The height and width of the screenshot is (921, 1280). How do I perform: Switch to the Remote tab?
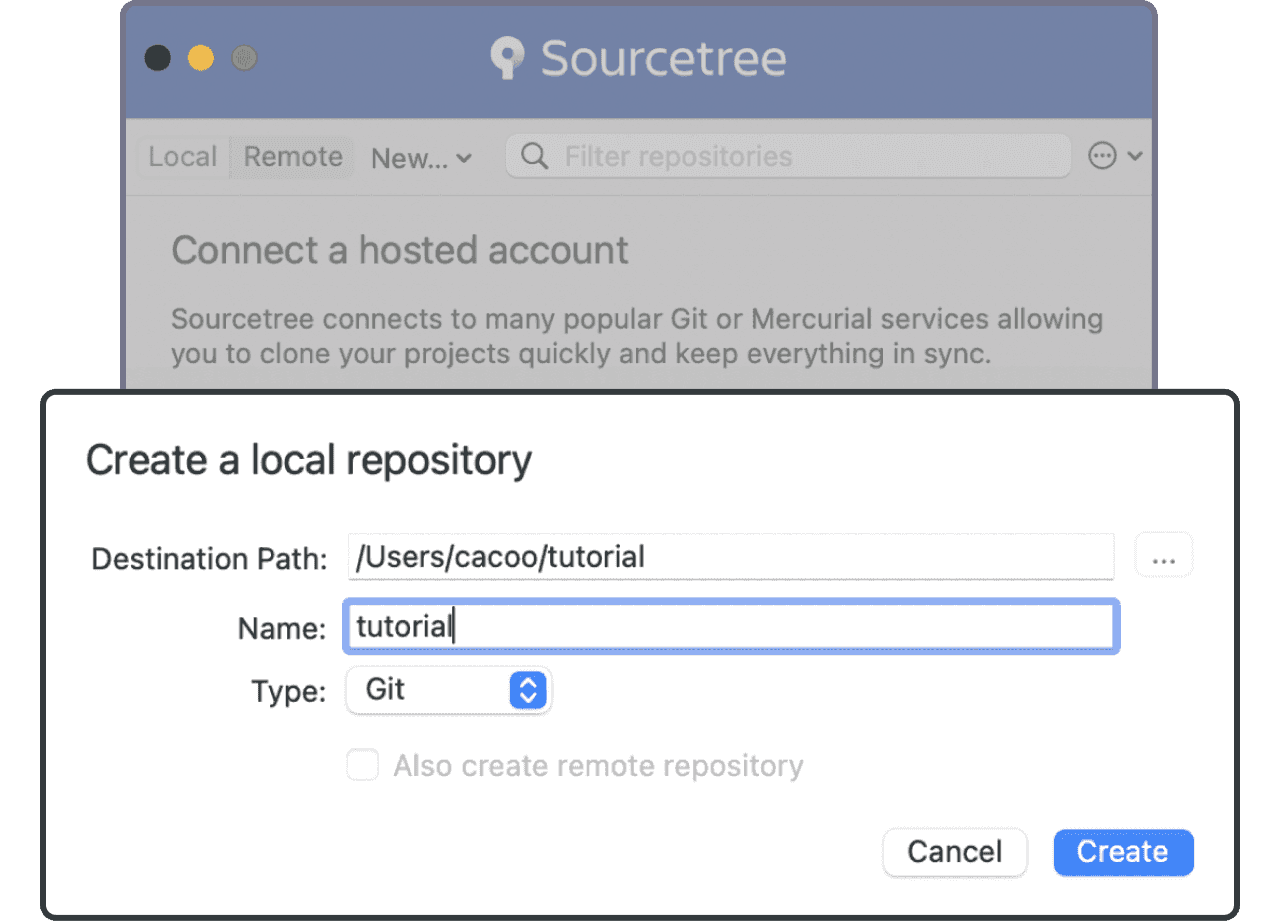(x=293, y=157)
